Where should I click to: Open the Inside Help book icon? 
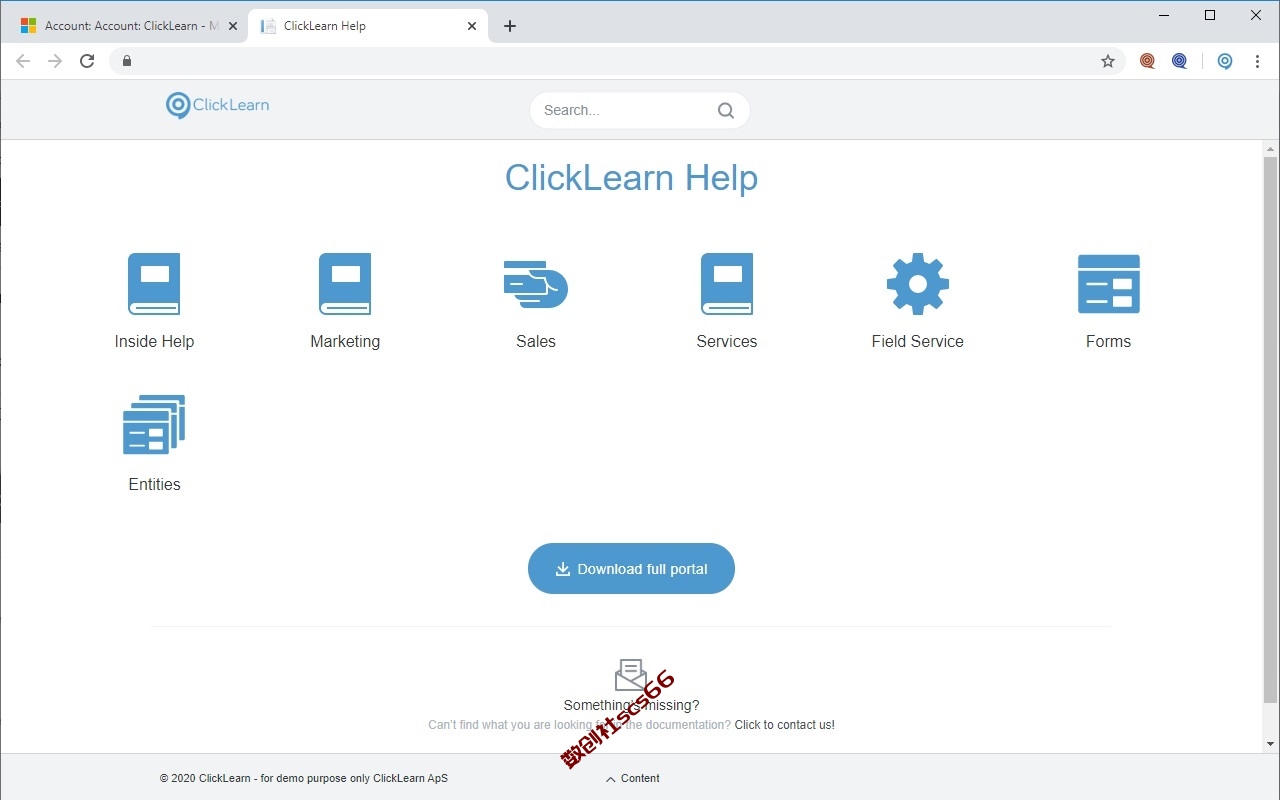pos(154,284)
